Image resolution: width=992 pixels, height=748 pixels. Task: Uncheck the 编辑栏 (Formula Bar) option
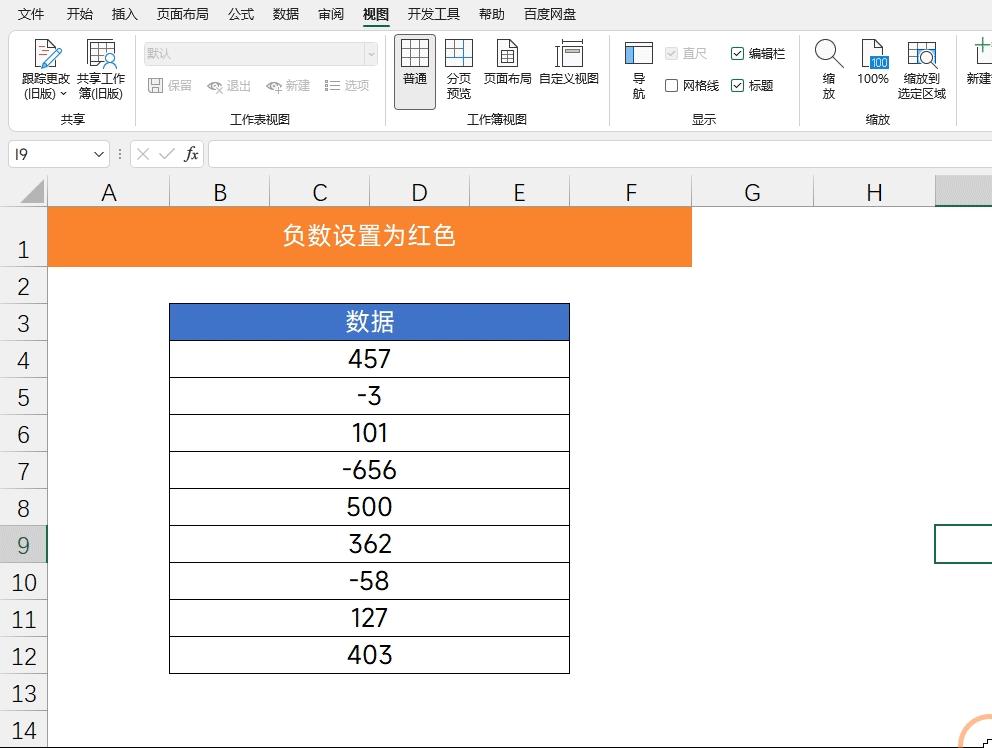[x=737, y=53]
